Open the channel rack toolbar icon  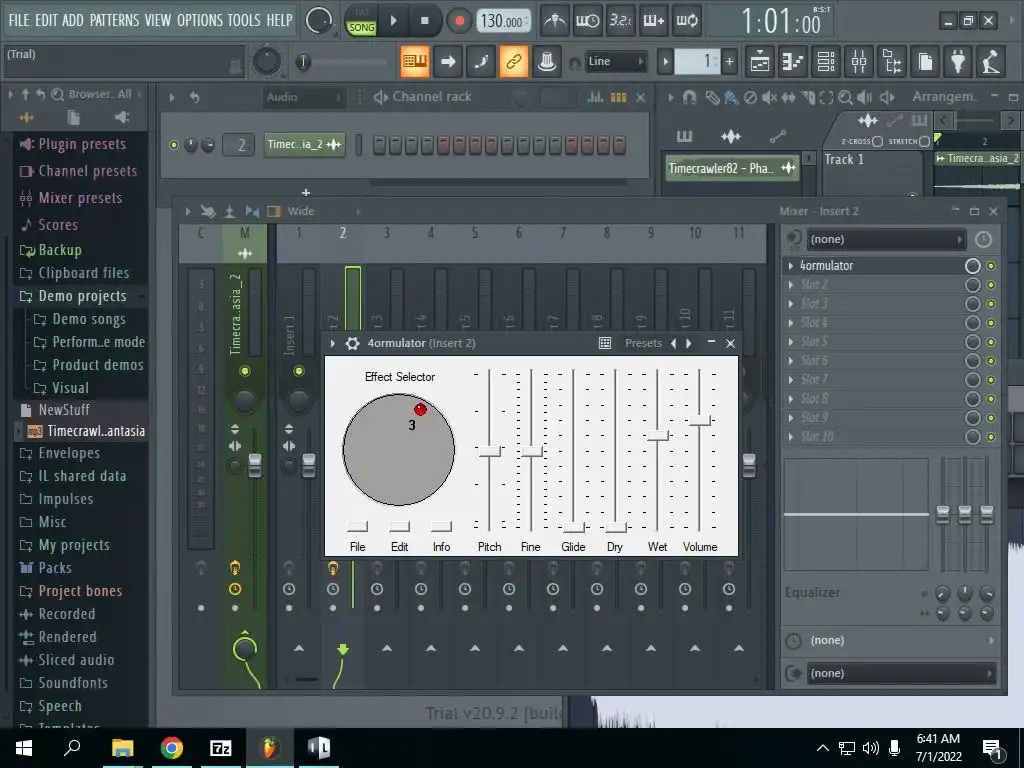click(825, 62)
